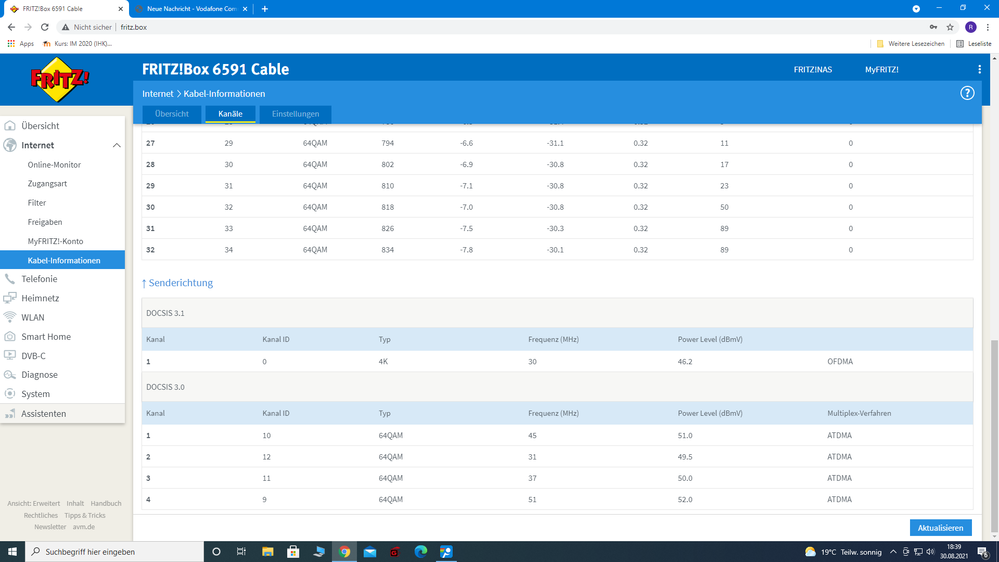Show hidden tray icons chevron
The width and height of the screenshot is (999, 562).
893,552
